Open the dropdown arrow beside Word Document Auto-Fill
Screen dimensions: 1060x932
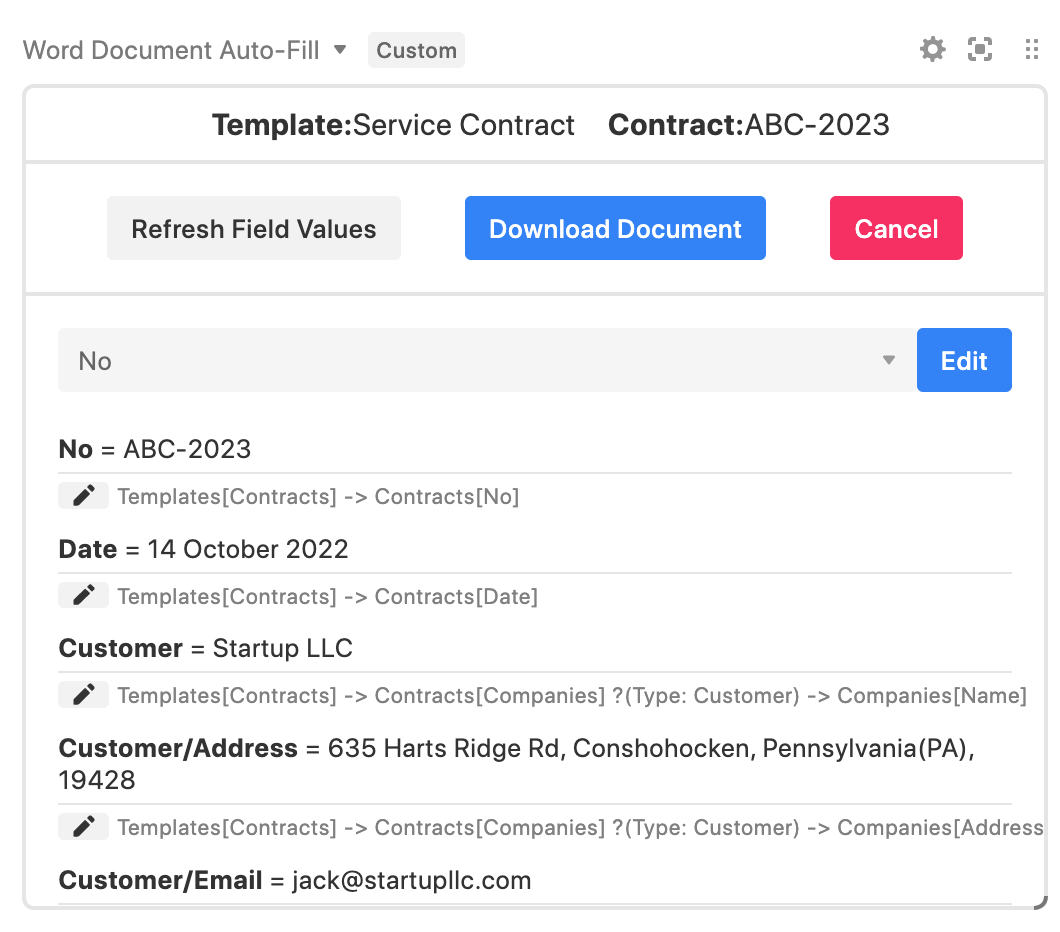[x=340, y=49]
